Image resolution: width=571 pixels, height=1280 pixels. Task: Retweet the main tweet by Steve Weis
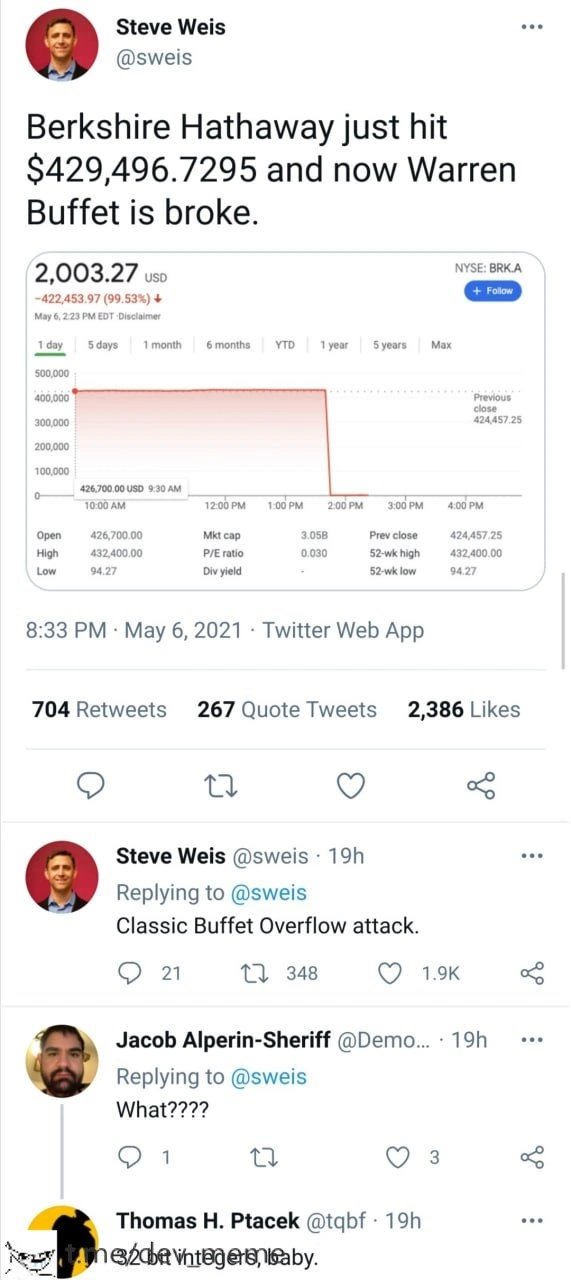point(220,787)
